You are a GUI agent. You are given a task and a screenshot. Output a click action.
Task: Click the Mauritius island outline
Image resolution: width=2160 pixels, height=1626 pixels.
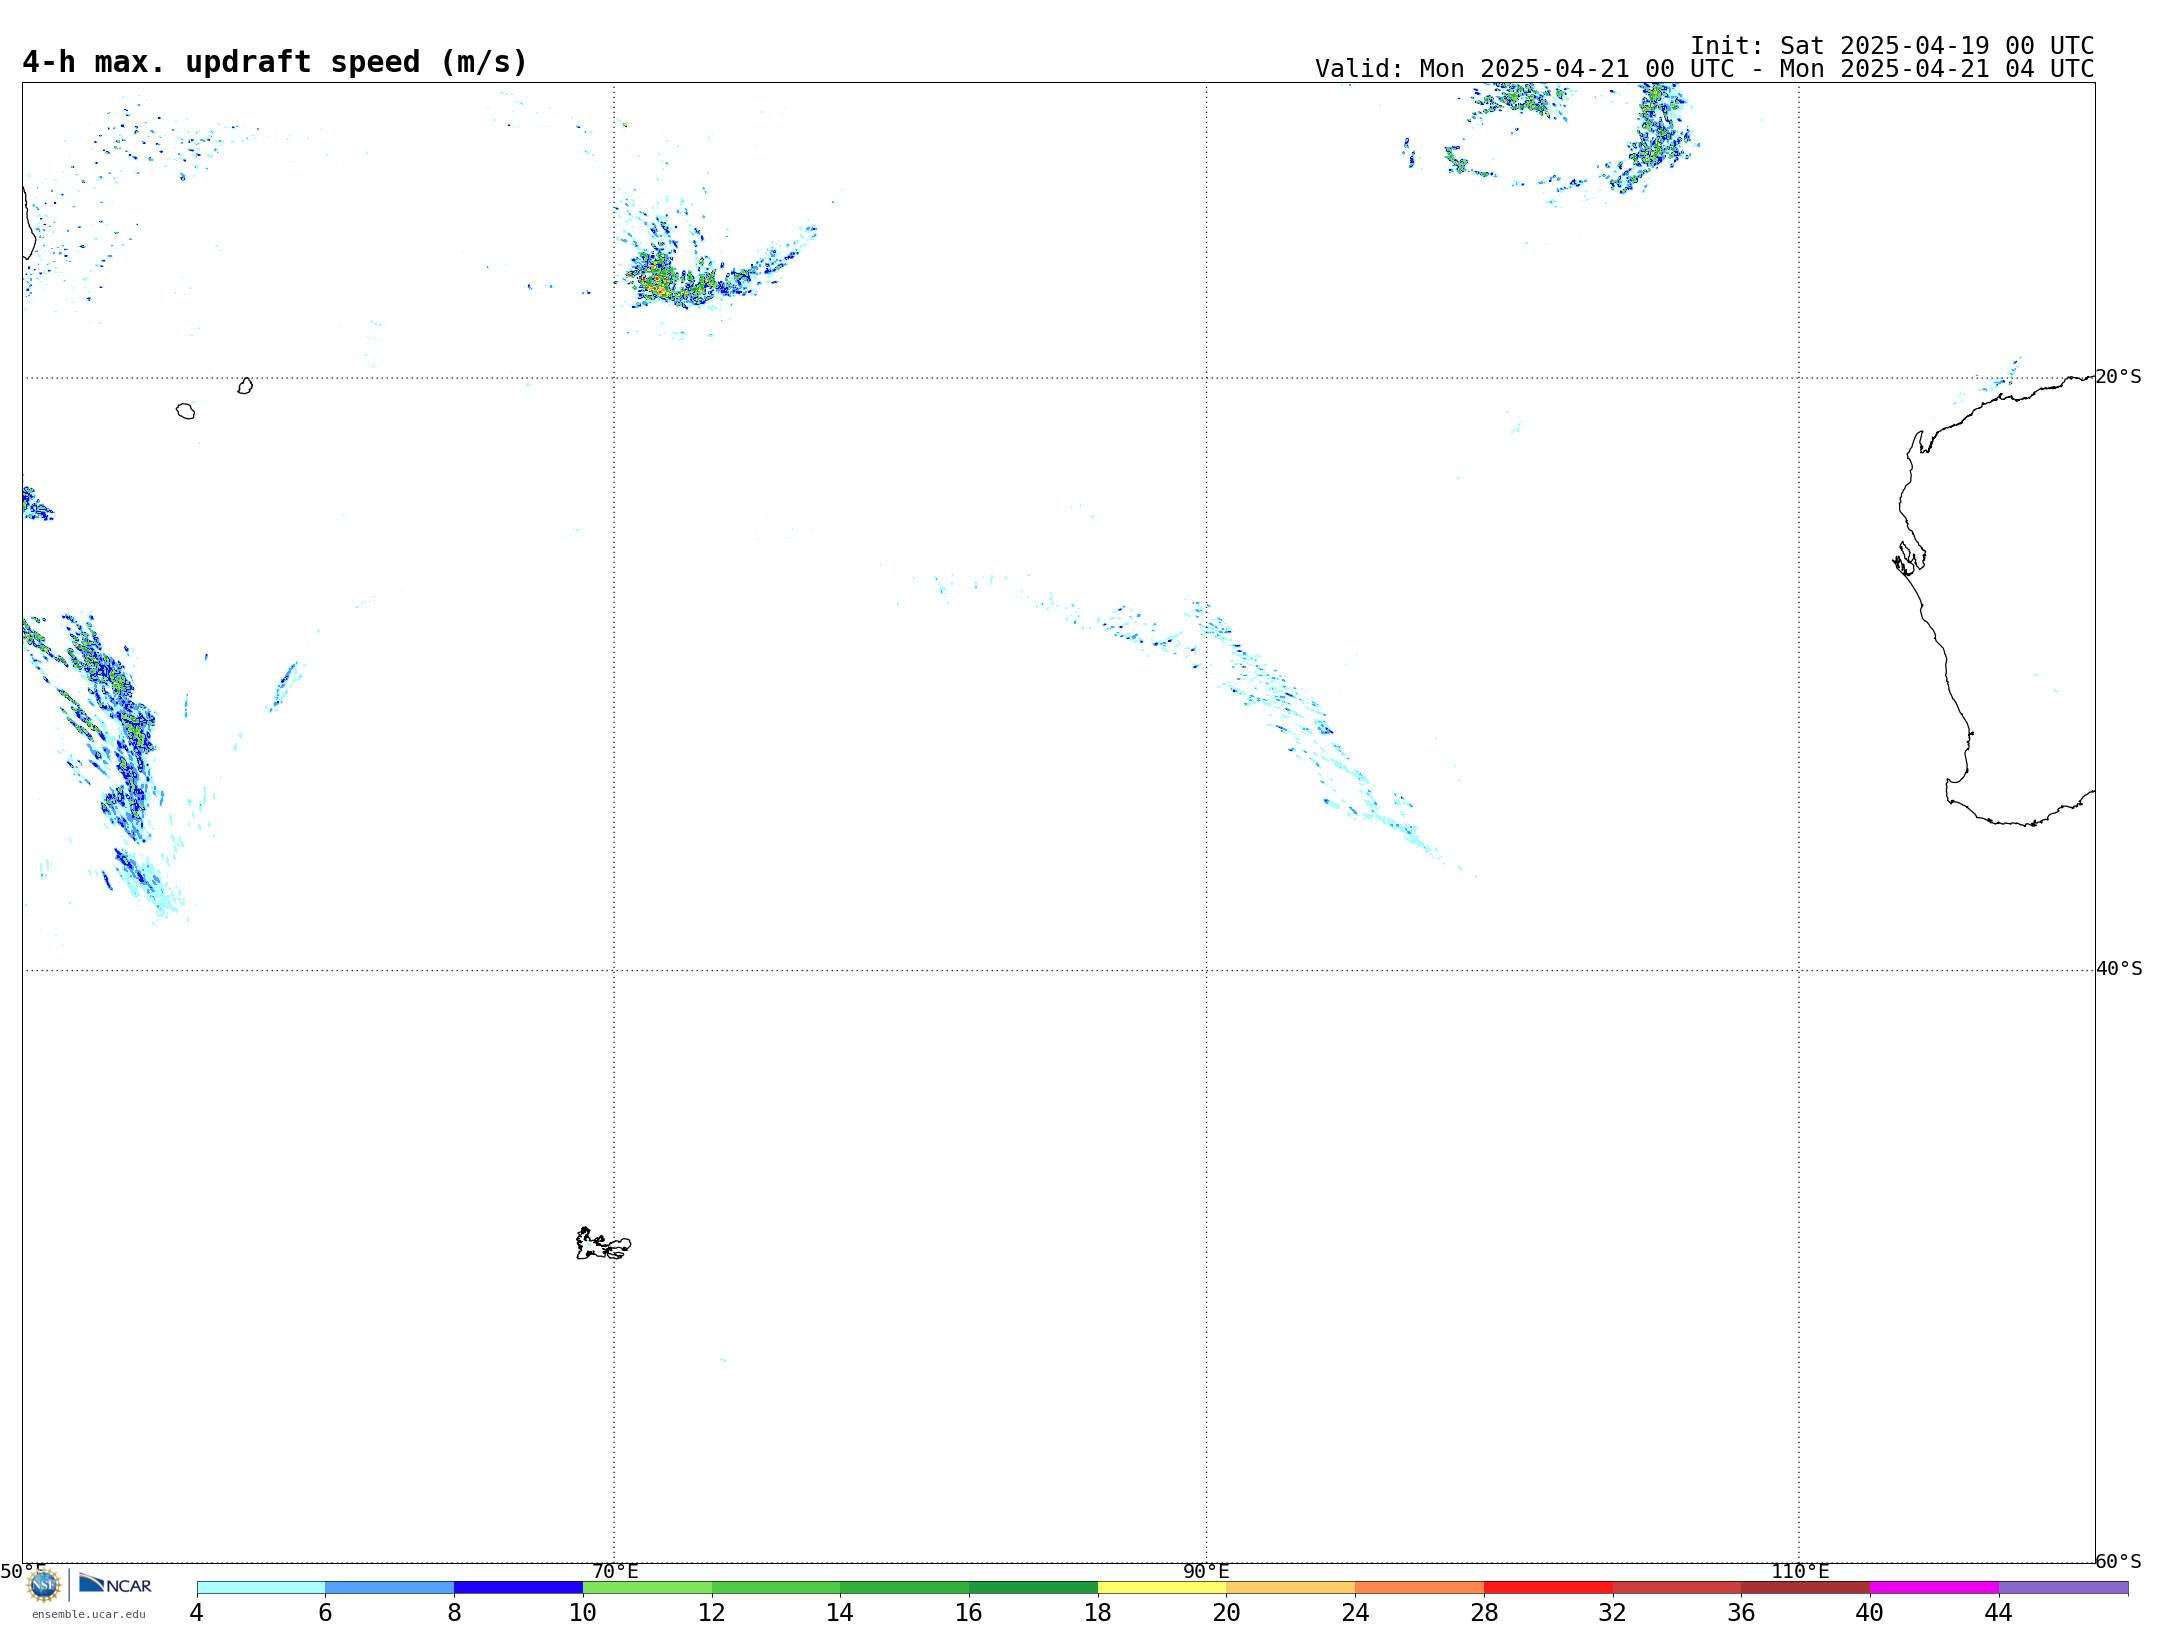(x=245, y=386)
